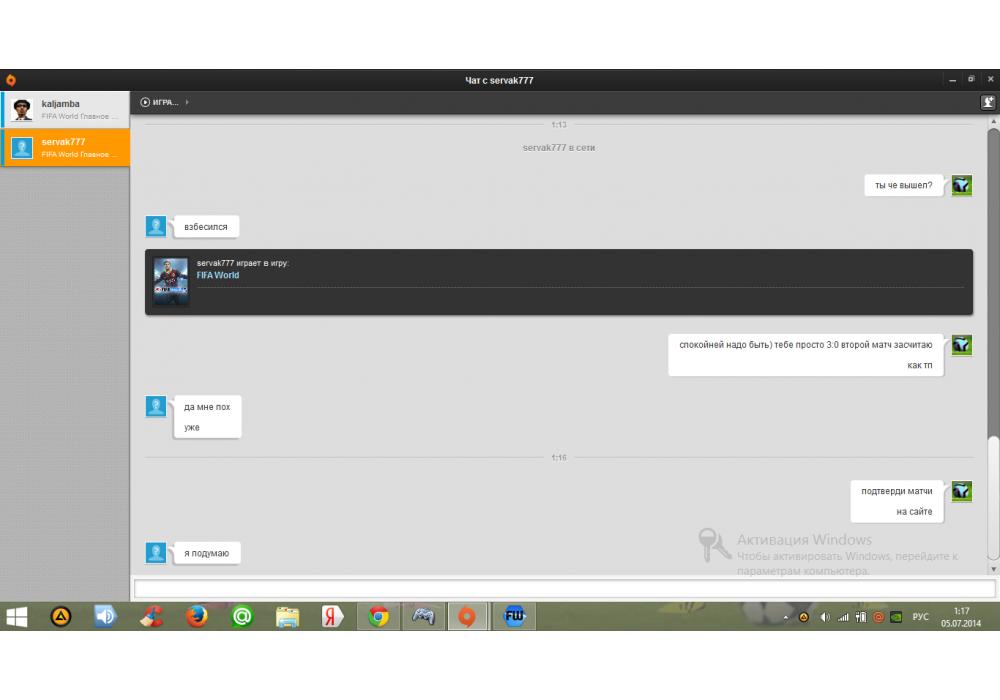Click avatar beside 'спокойней надо быть' message
Image resolution: width=1000 pixels, height=700 pixels.
click(x=962, y=345)
